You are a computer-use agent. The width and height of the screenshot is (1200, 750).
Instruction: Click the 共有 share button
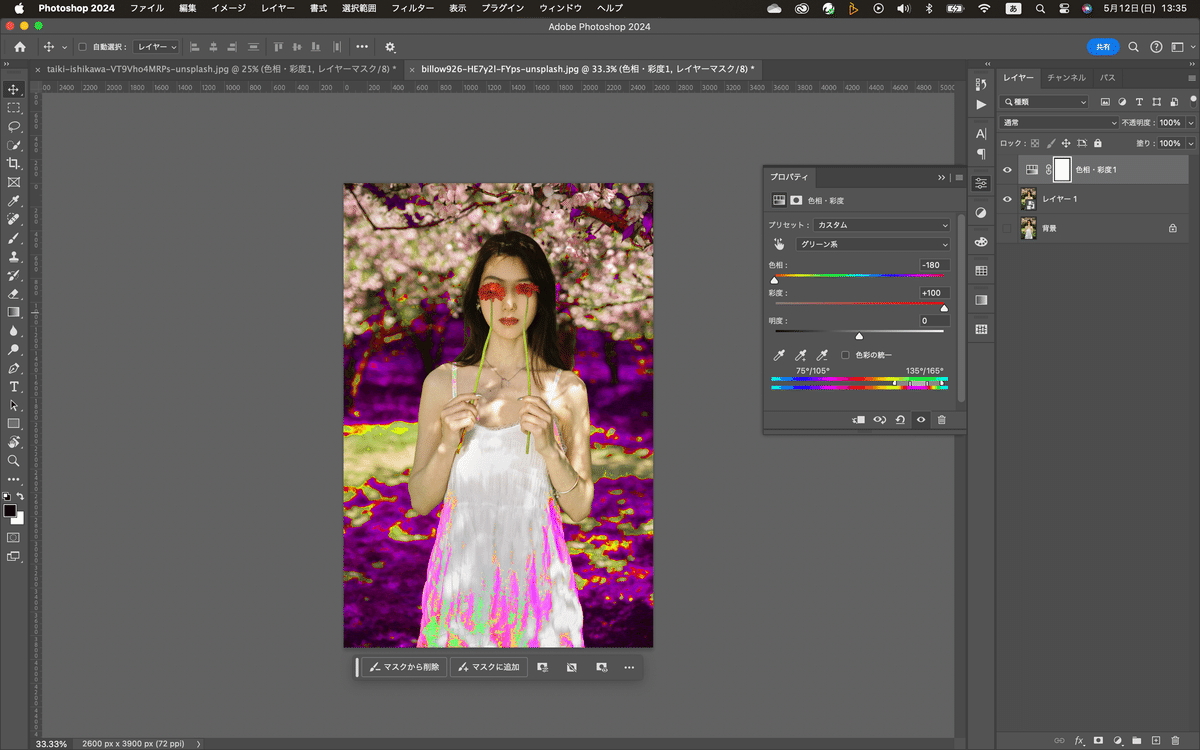(1102, 47)
